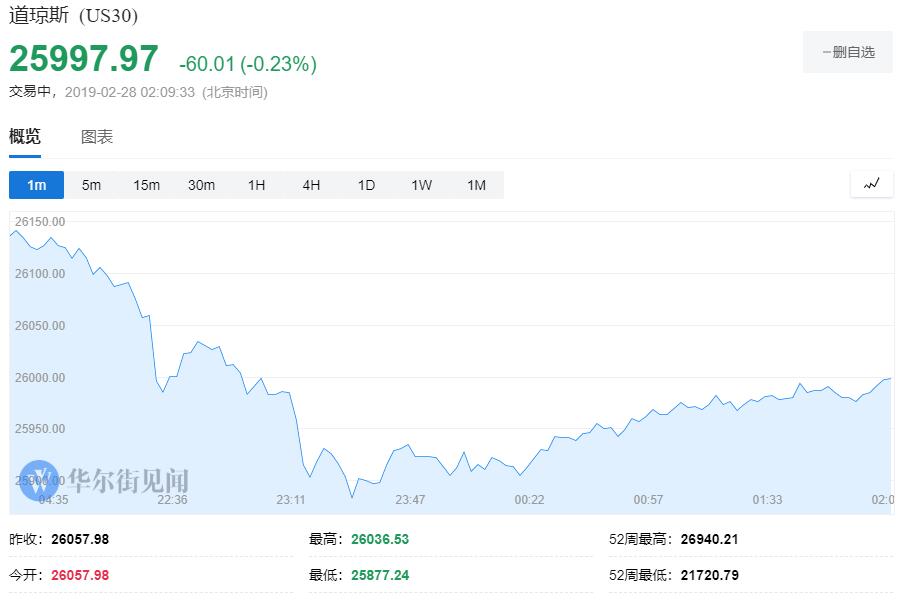
Task: Set chart interval to 1H
Action: point(256,185)
